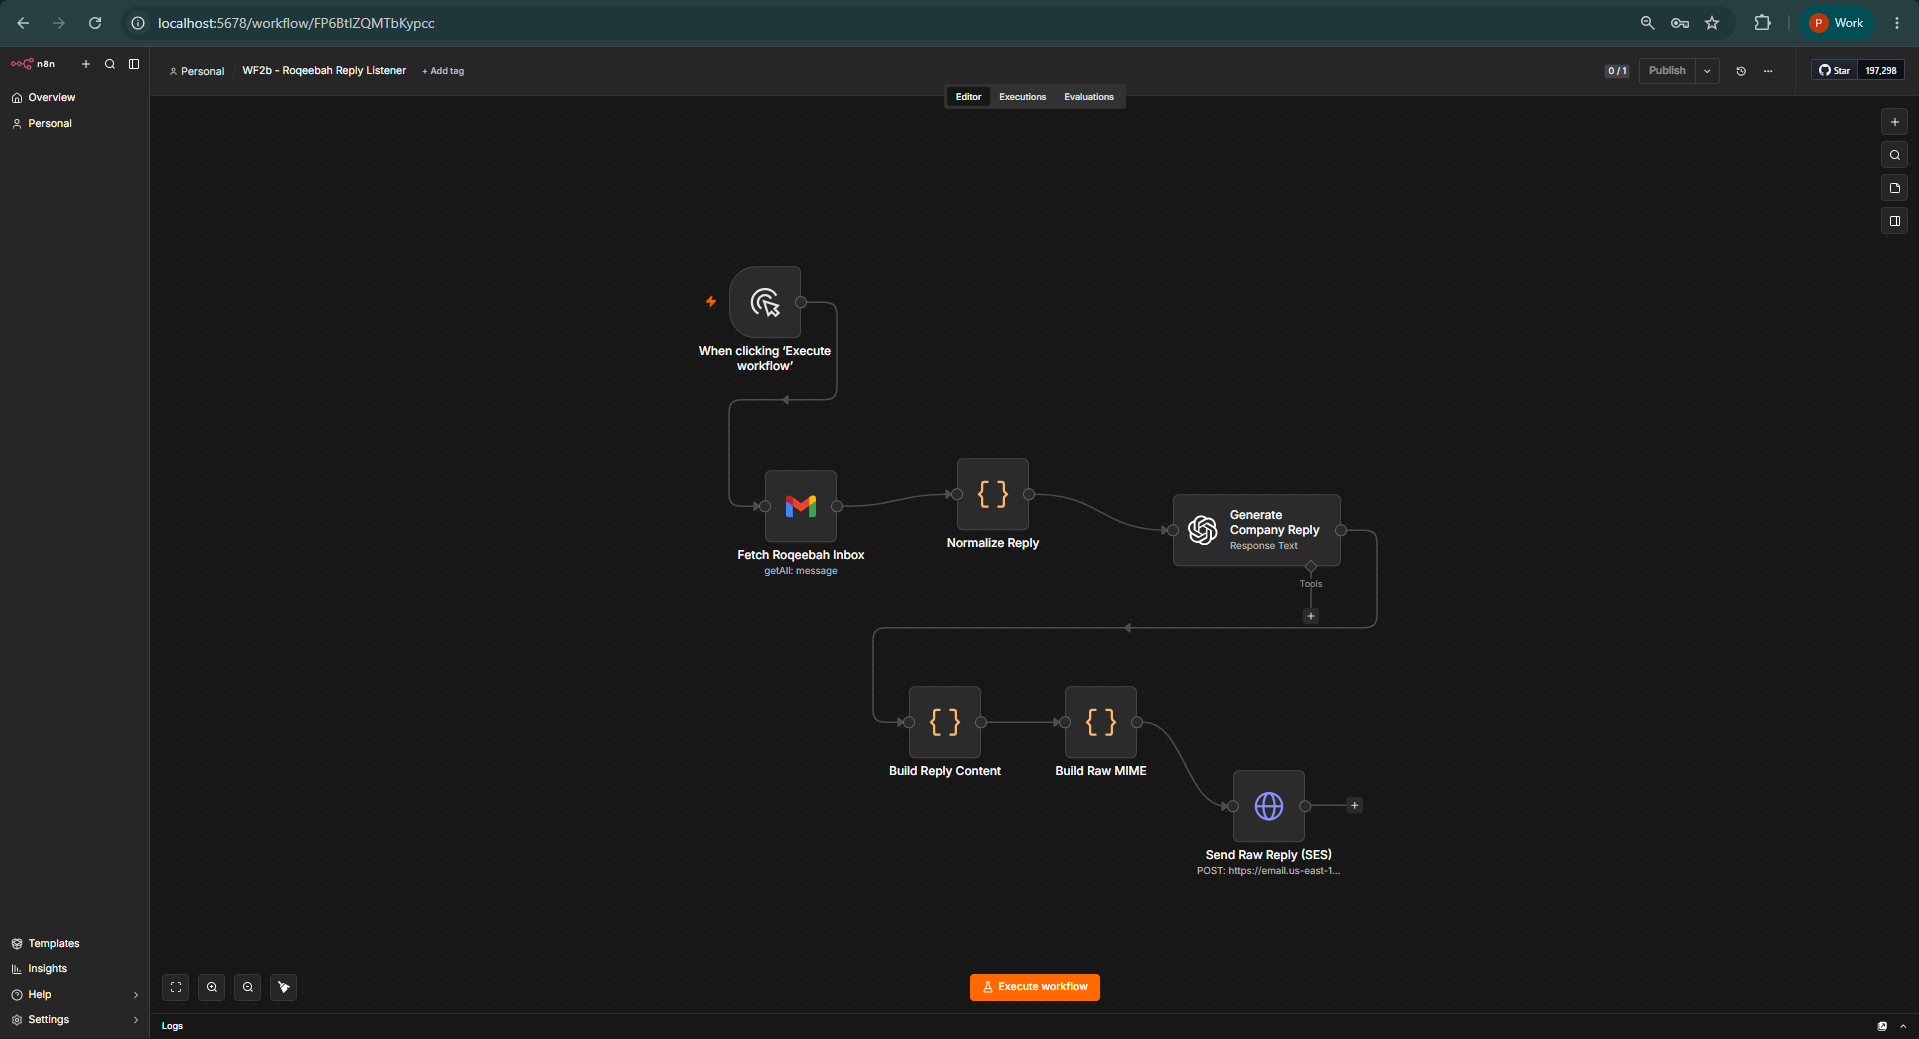Click the Publish button
The image size is (1919, 1039).
coord(1667,71)
